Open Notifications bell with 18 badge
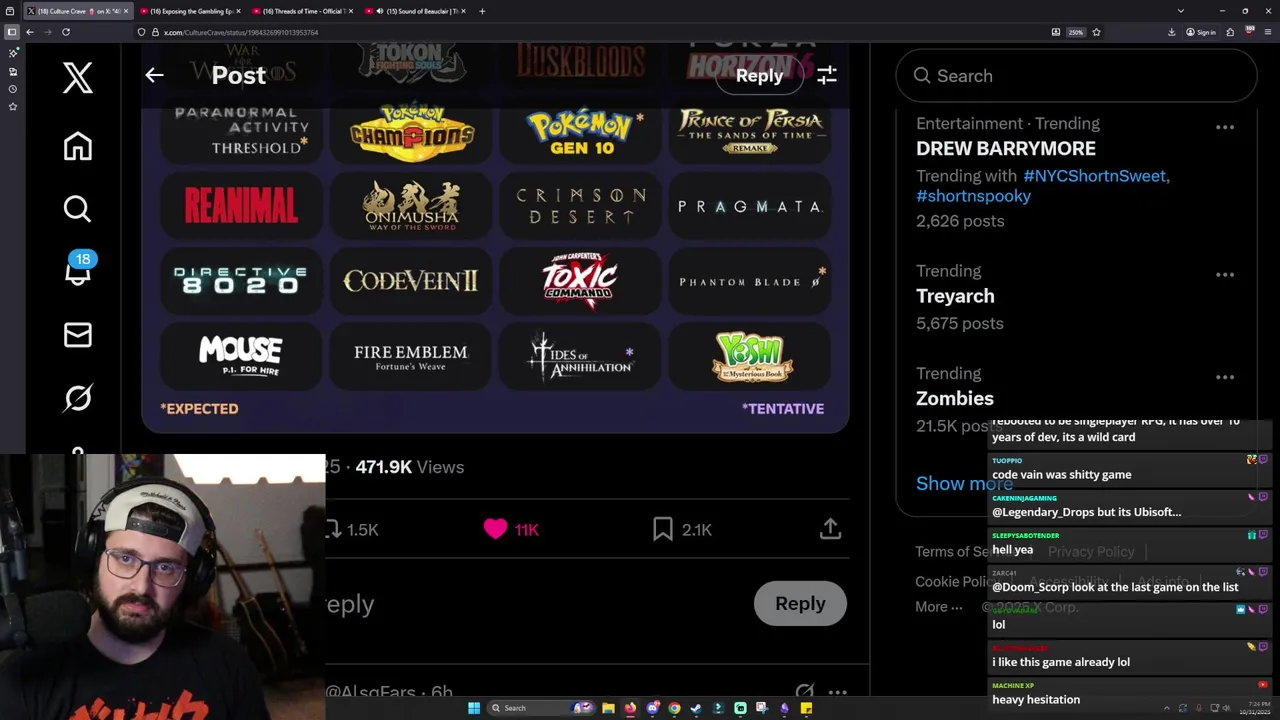Image resolution: width=1280 pixels, height=720 pixels. [78, 270]
